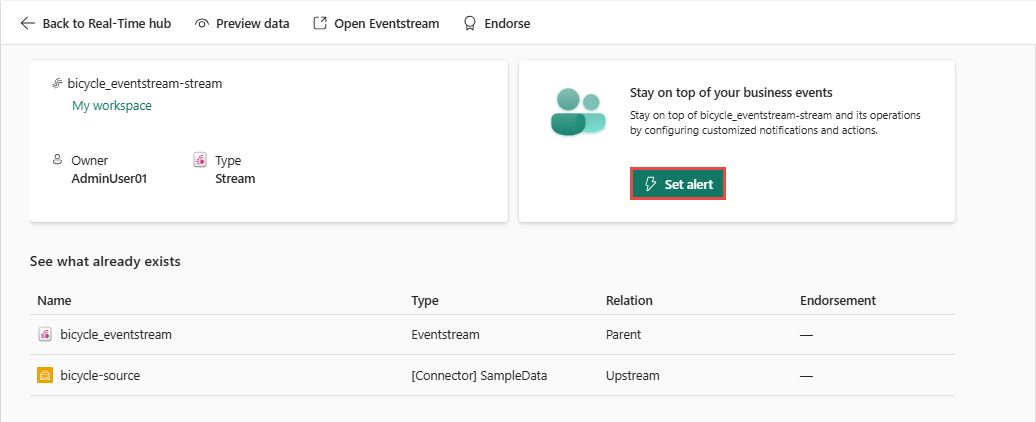This screenshot has height=422, width=1036.
Task: Click the bicycle-source connector icon
Action: click(x=45, y=376)
